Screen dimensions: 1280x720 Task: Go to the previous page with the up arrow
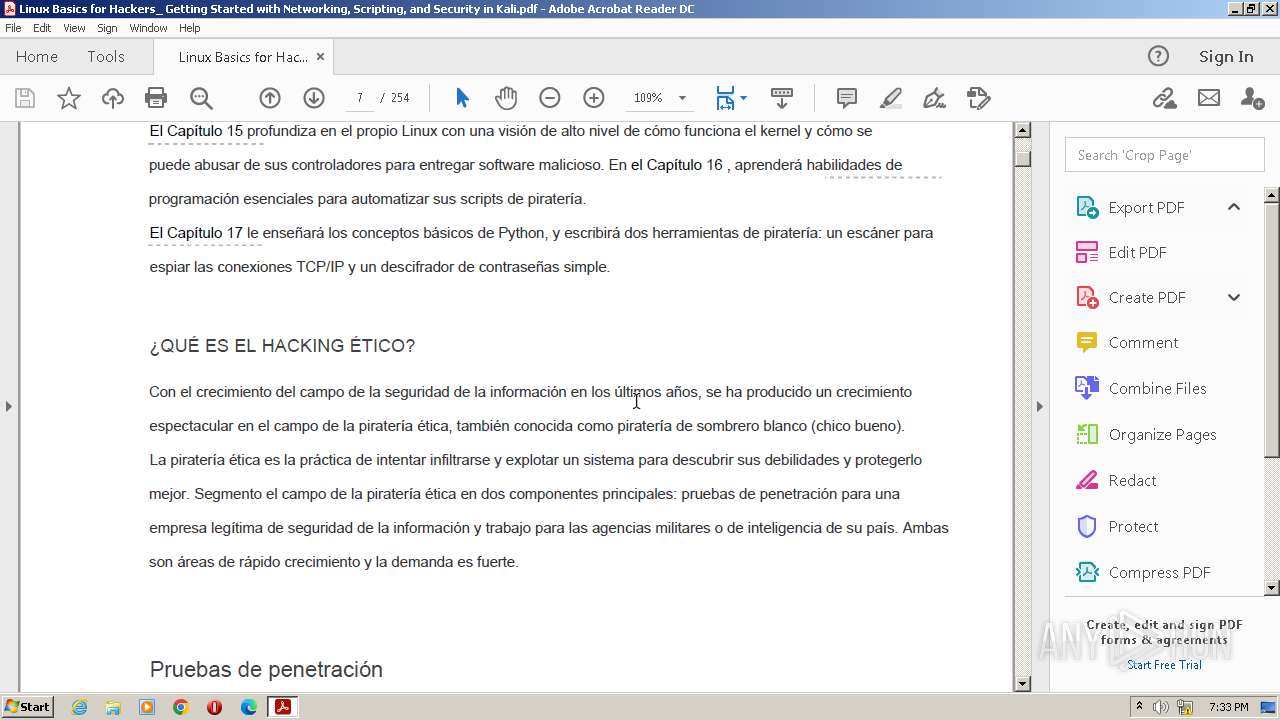pyautogui.click(x=270, y=98)
